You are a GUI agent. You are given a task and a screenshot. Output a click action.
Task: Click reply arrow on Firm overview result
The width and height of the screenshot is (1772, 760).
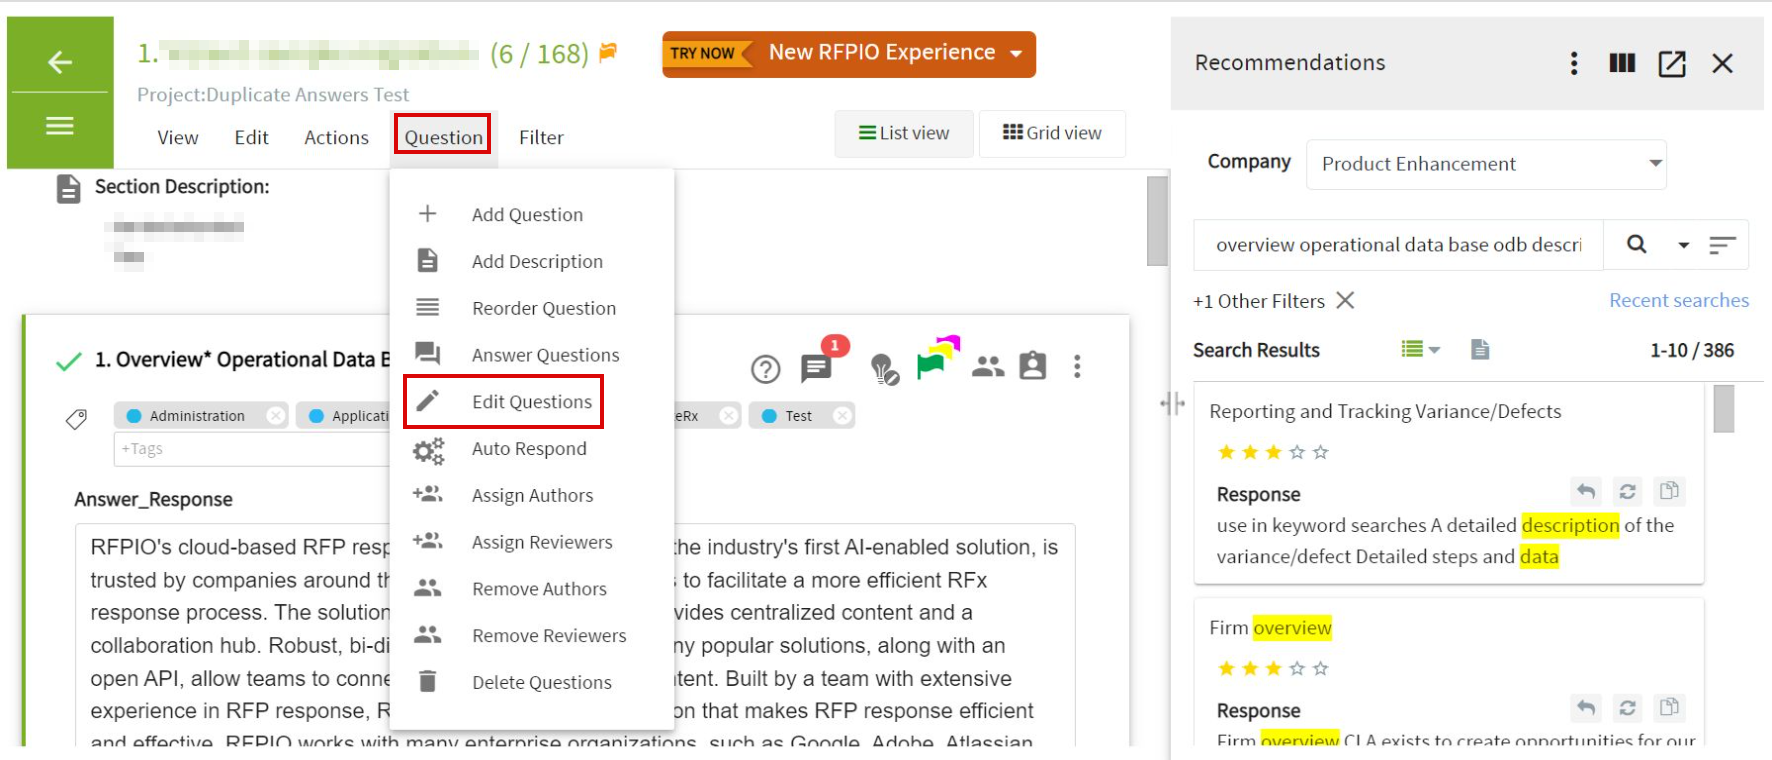pos(1586,708)
